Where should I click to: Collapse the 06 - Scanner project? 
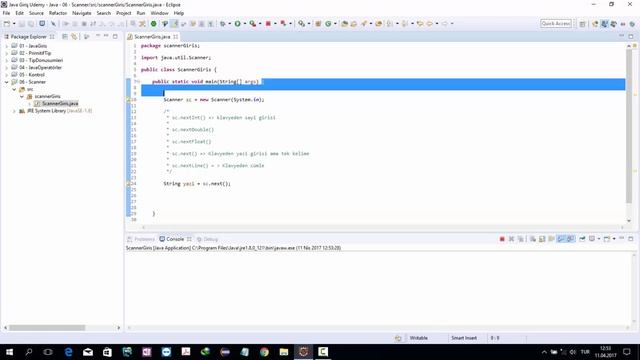click(7, 82)
